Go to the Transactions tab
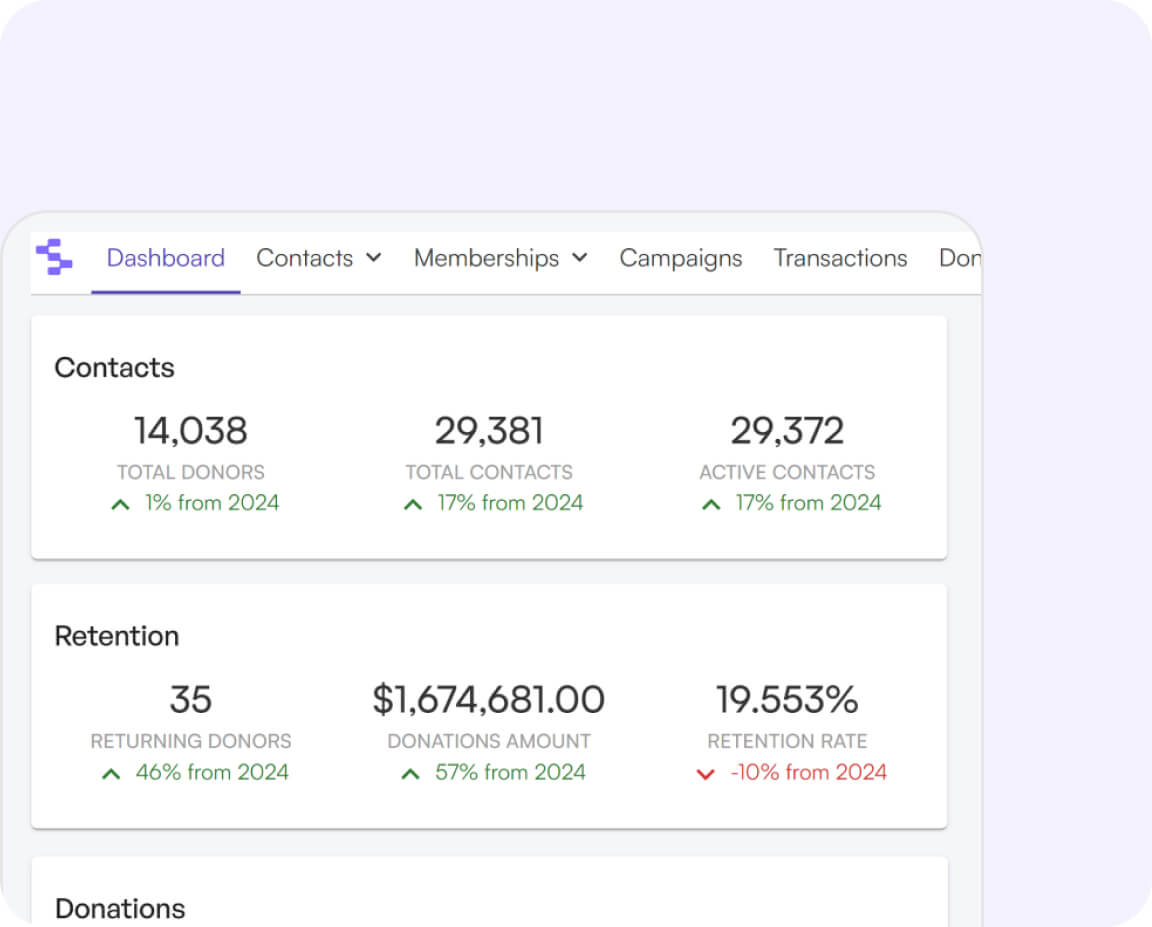The width and height of the screenshot is (1152, 927). [840, 258]
